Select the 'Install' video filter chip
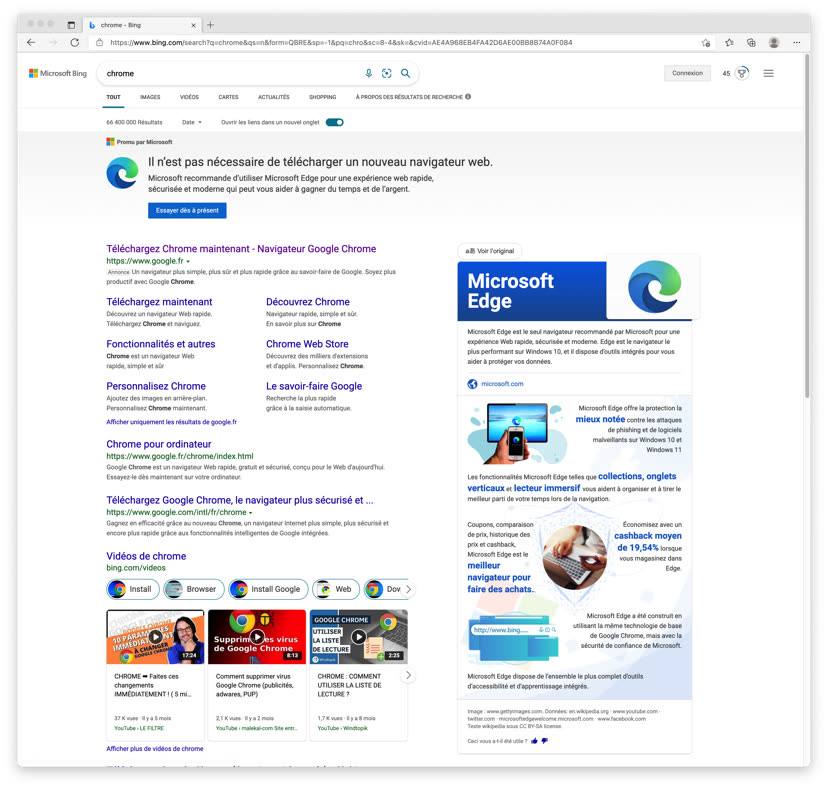Viewport: 828px width, 788px height. 133,589
